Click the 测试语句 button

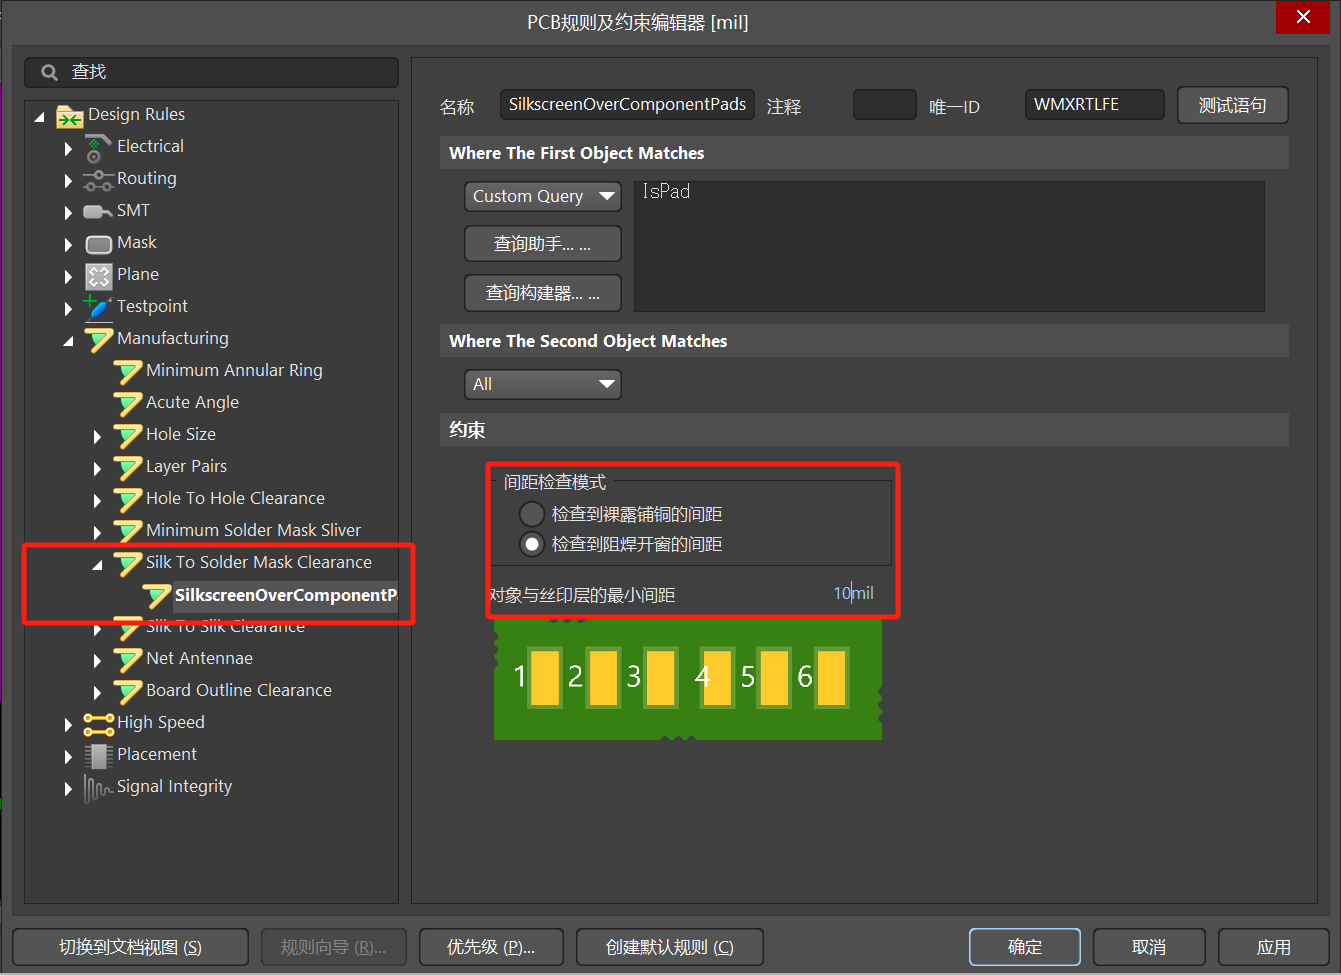[x=1232, y=105]
